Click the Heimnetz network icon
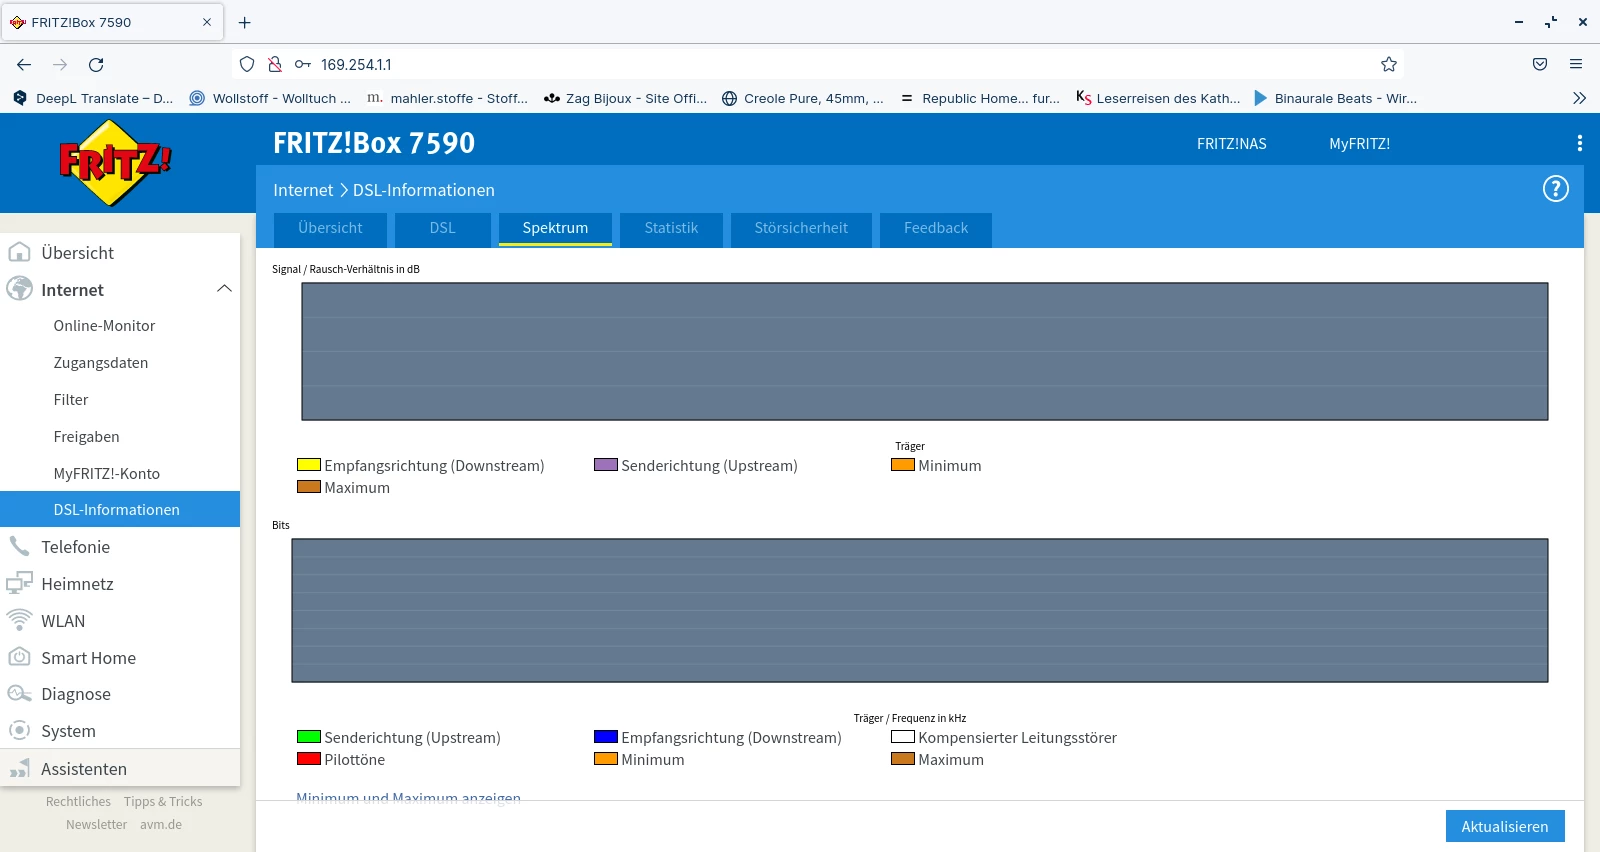Viewport: 1600px width, 852px height. 19,583
